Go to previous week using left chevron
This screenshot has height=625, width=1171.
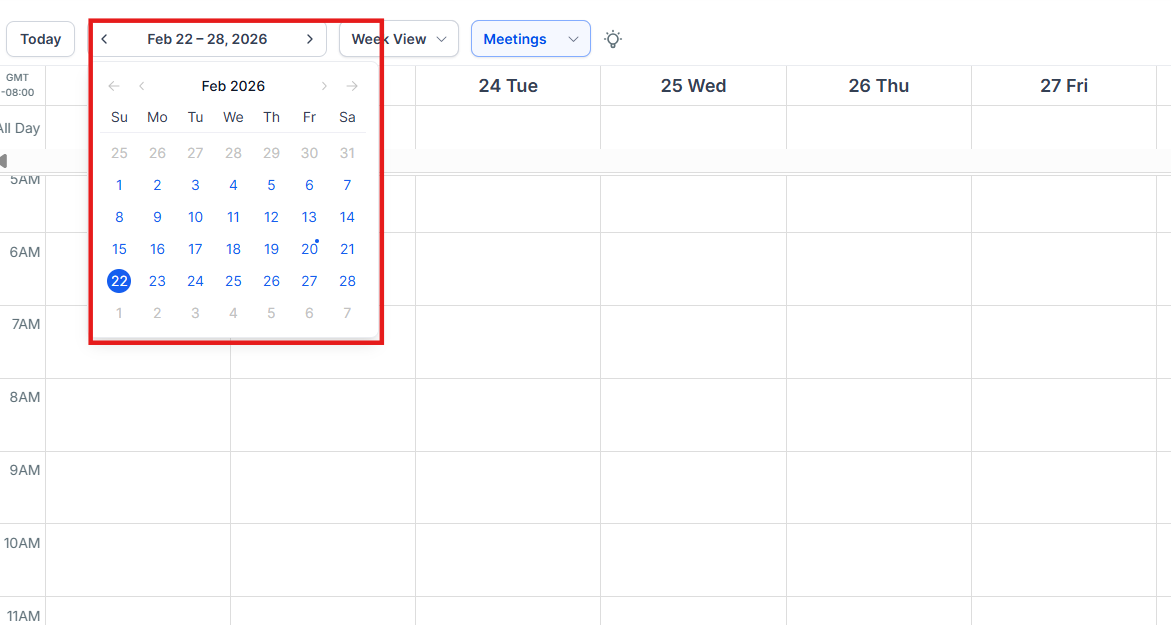(105, 39)
